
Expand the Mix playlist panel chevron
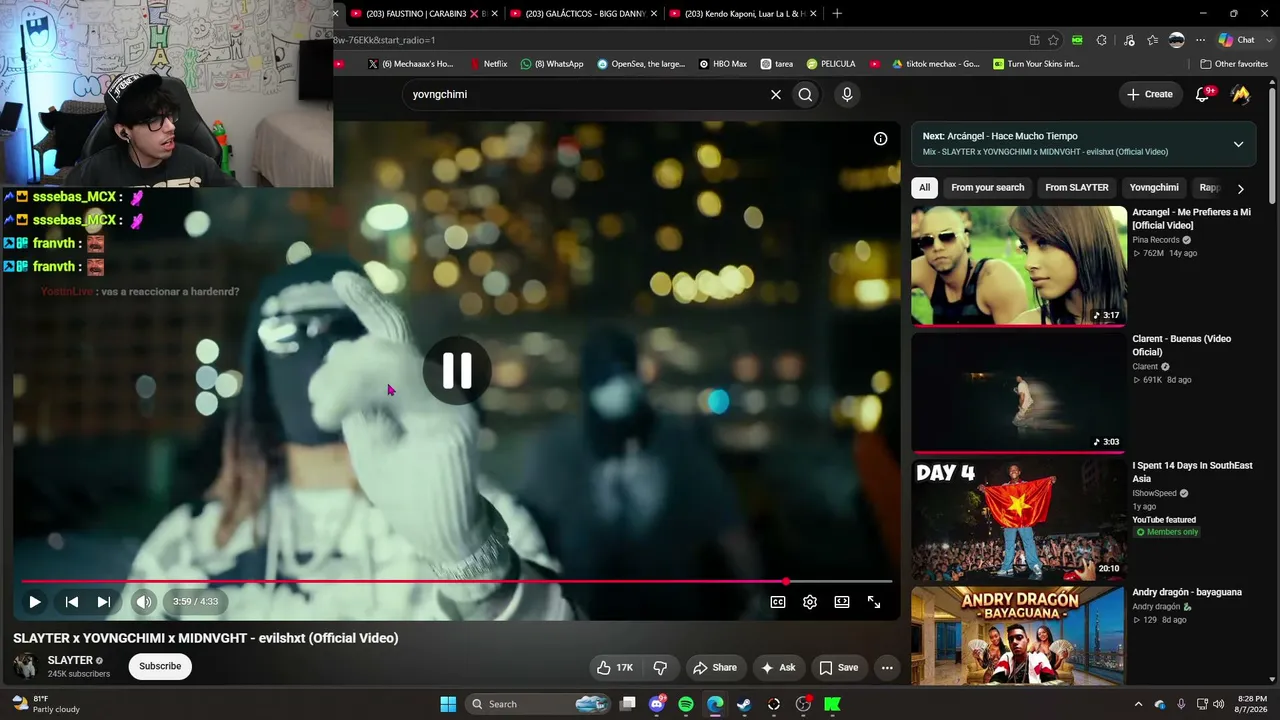[1238, 144]
